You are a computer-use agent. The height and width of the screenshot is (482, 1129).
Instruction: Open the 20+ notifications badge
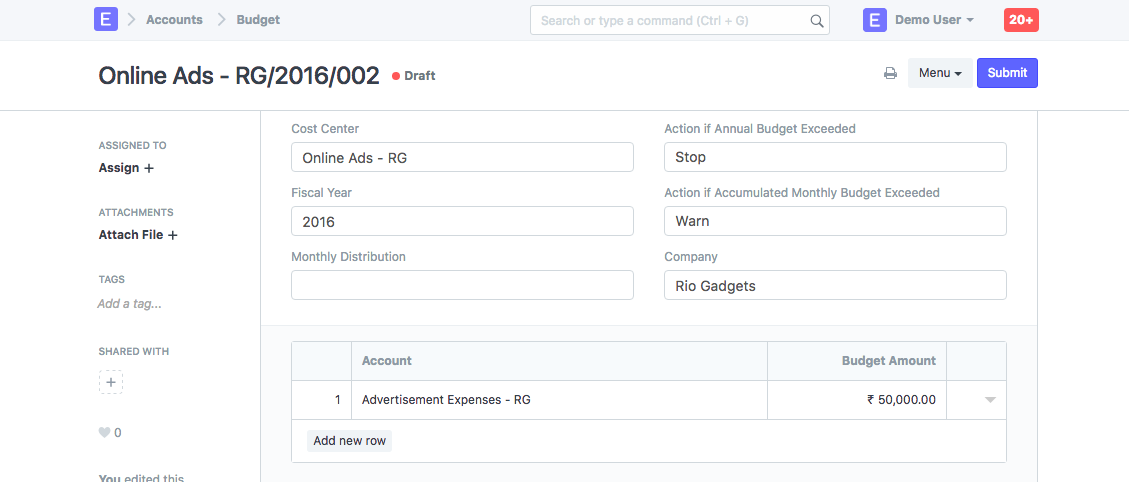pyautogui.click(x=1021, y=20)
